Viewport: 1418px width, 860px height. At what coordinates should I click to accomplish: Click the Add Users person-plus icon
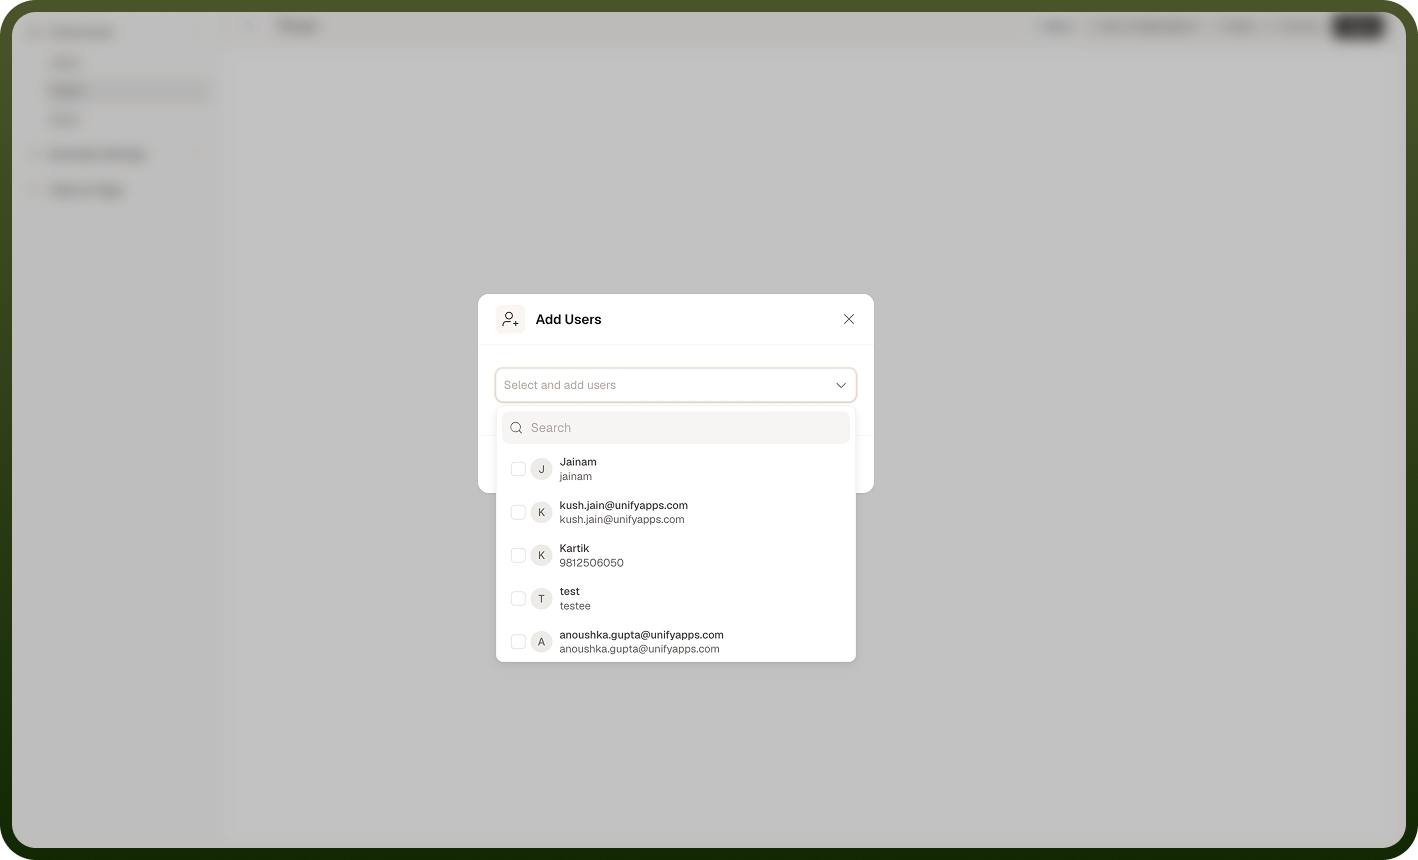510,319
